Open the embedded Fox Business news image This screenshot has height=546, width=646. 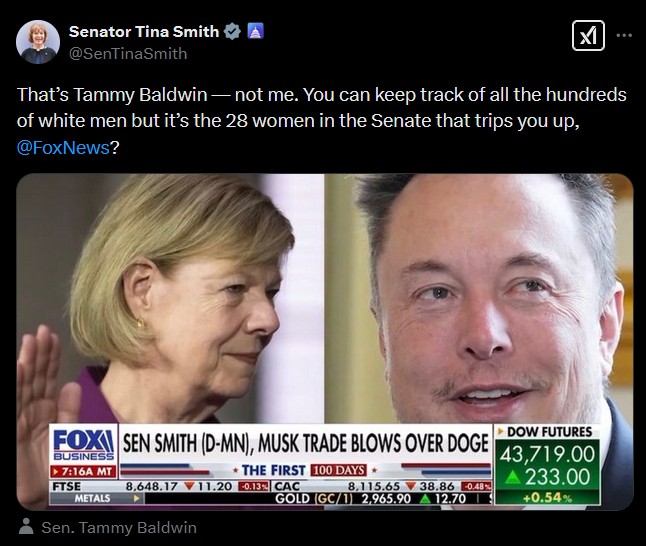pos(325,342)
